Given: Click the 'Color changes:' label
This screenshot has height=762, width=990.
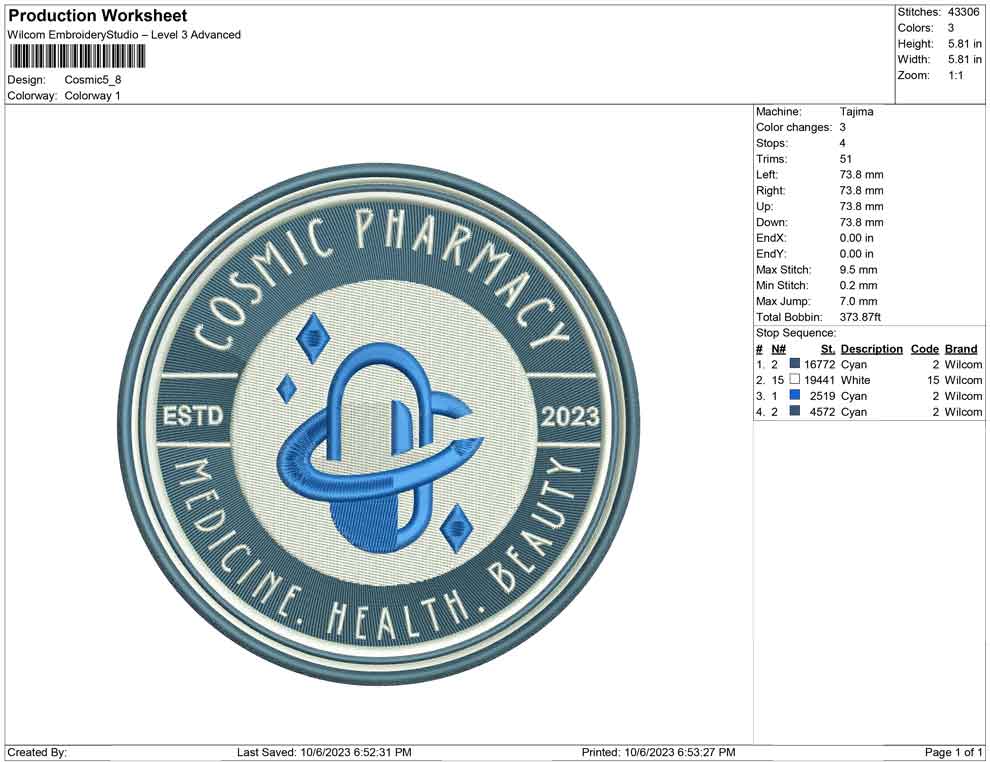Looking at the screenshot, I should (x=794, y=128).
